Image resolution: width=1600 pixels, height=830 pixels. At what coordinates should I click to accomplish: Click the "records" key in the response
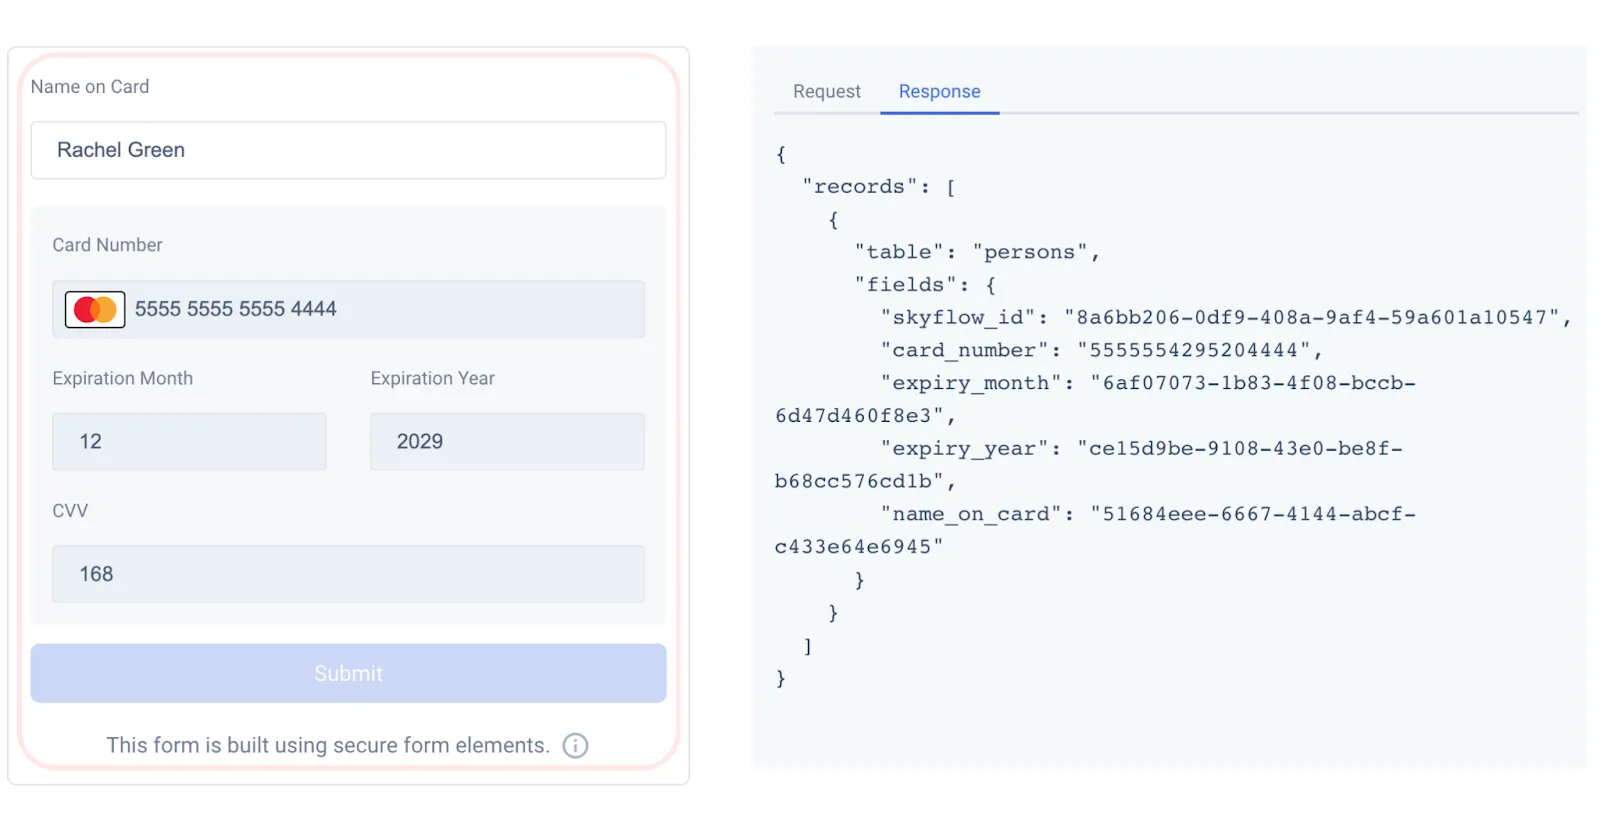click(858, 187)
